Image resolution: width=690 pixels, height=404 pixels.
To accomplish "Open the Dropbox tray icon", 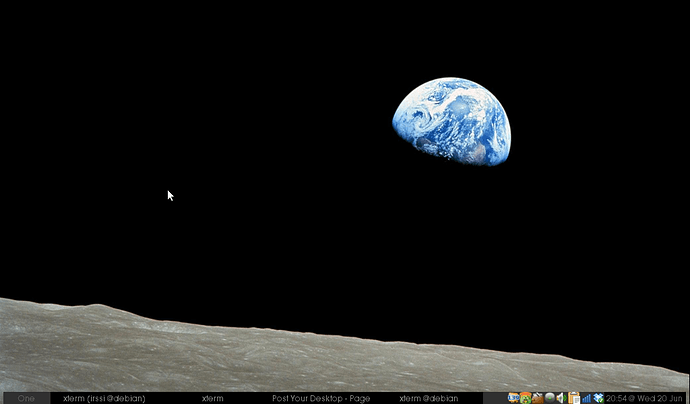I will click(x=598, y=398).
